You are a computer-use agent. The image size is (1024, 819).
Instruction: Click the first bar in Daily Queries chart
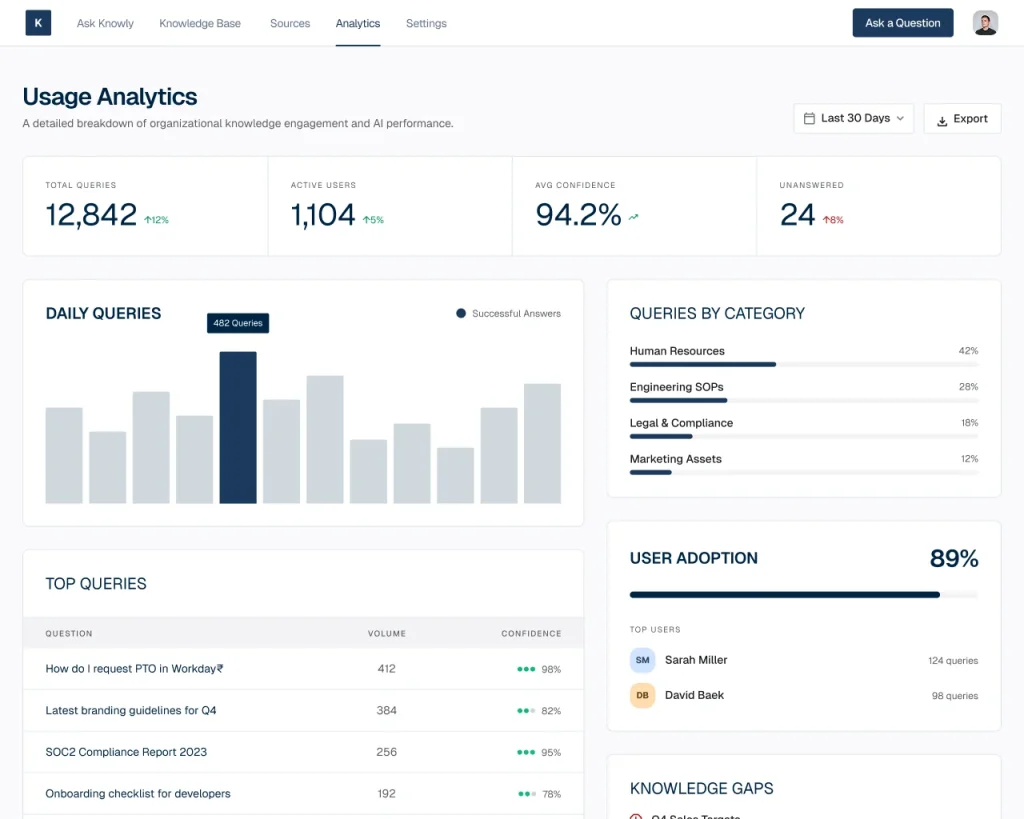[64, 455]
